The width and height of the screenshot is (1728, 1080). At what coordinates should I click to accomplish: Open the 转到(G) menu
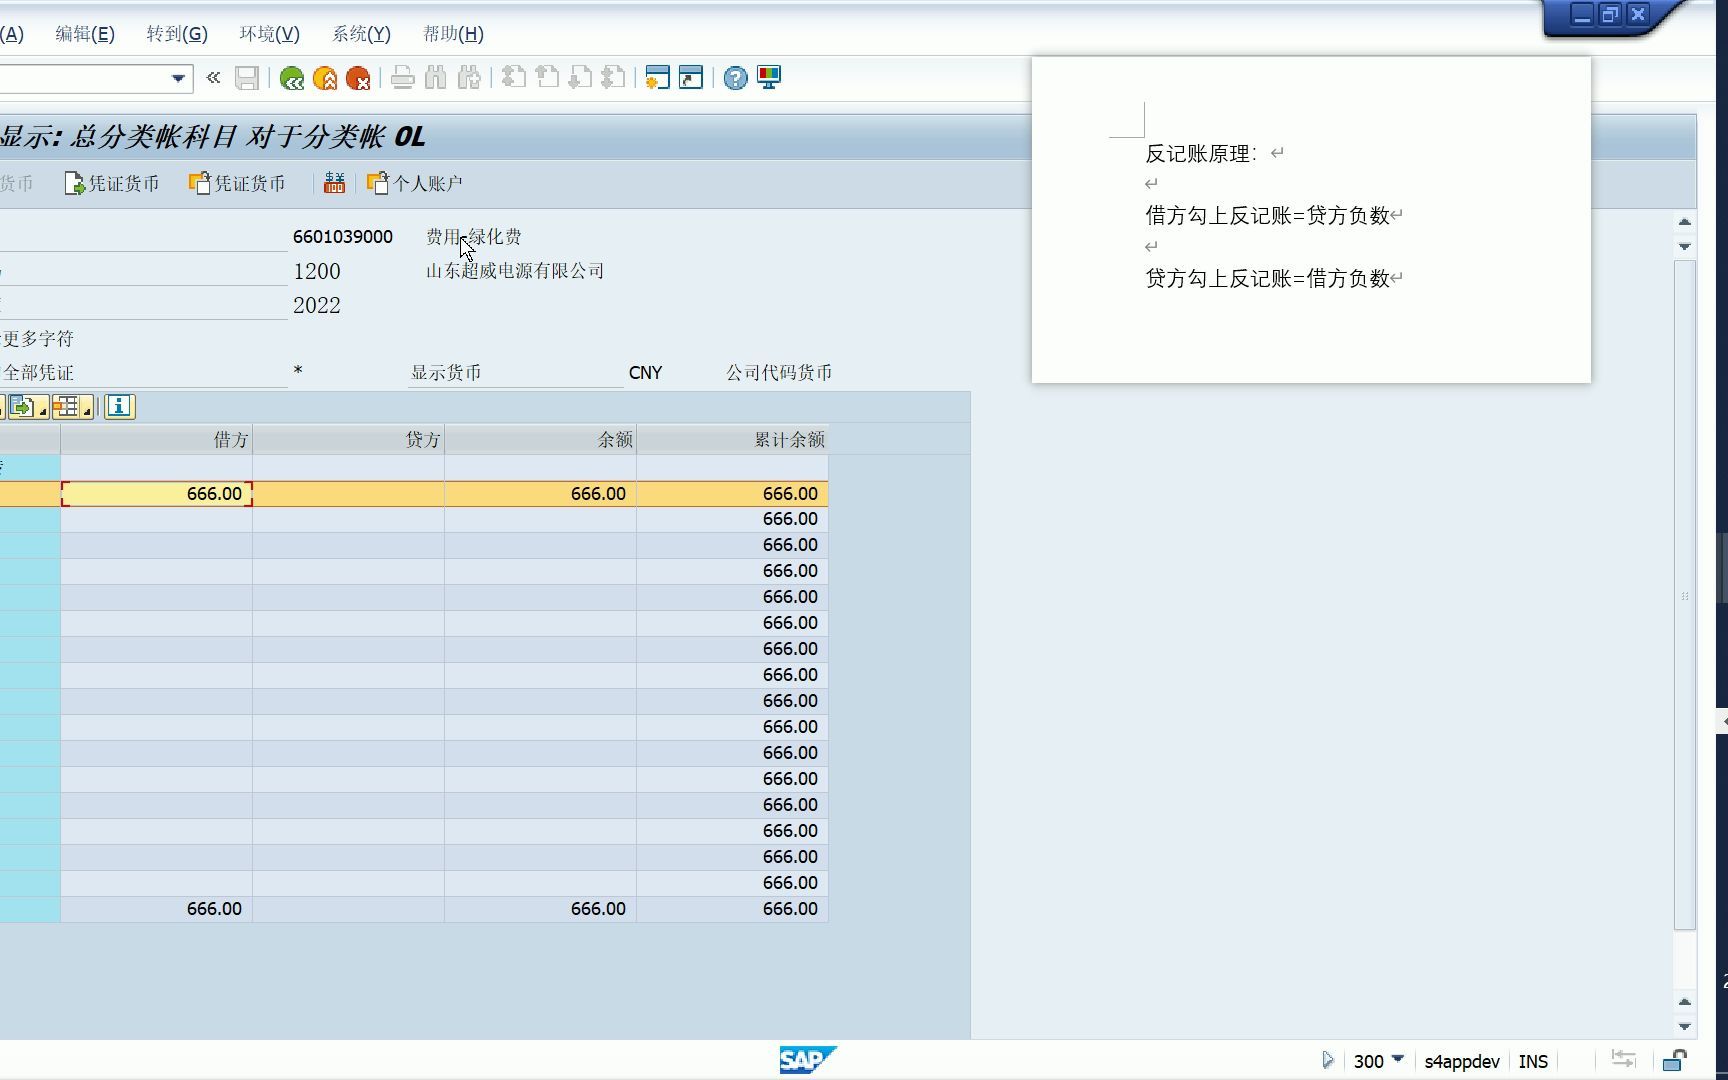coord(177,34)
